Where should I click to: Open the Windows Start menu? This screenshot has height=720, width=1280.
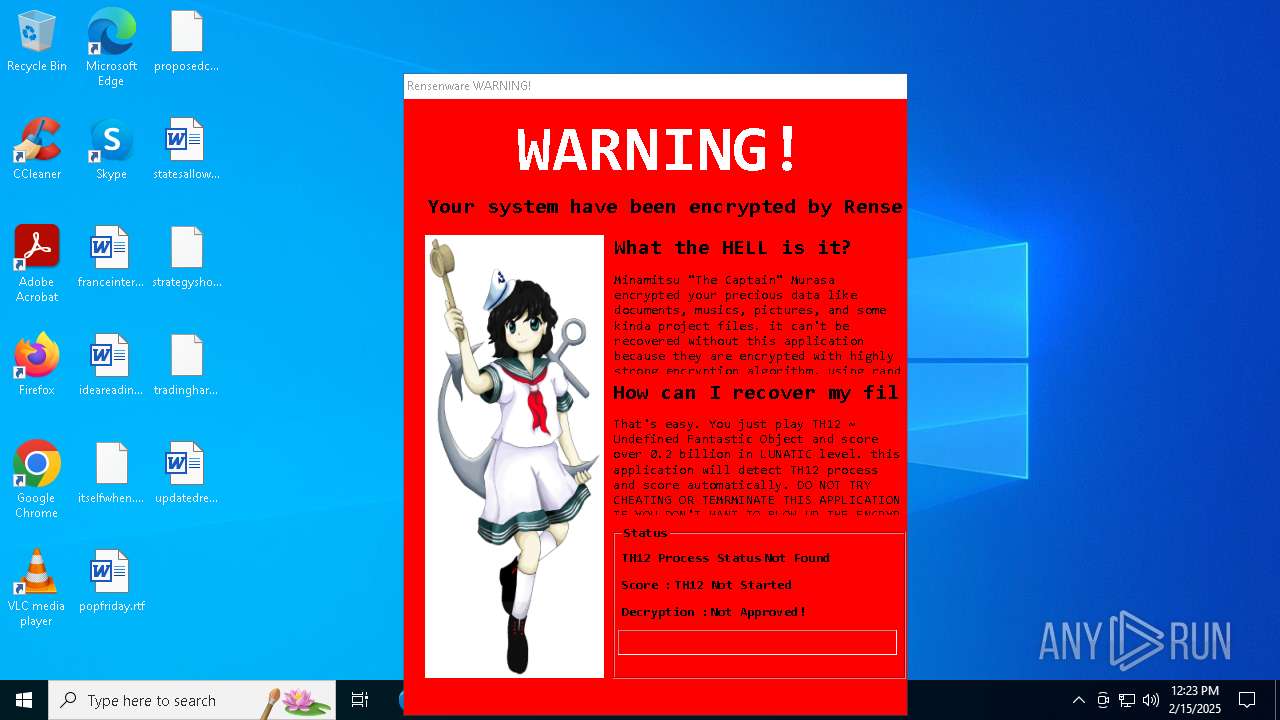[x=24, y=700]
